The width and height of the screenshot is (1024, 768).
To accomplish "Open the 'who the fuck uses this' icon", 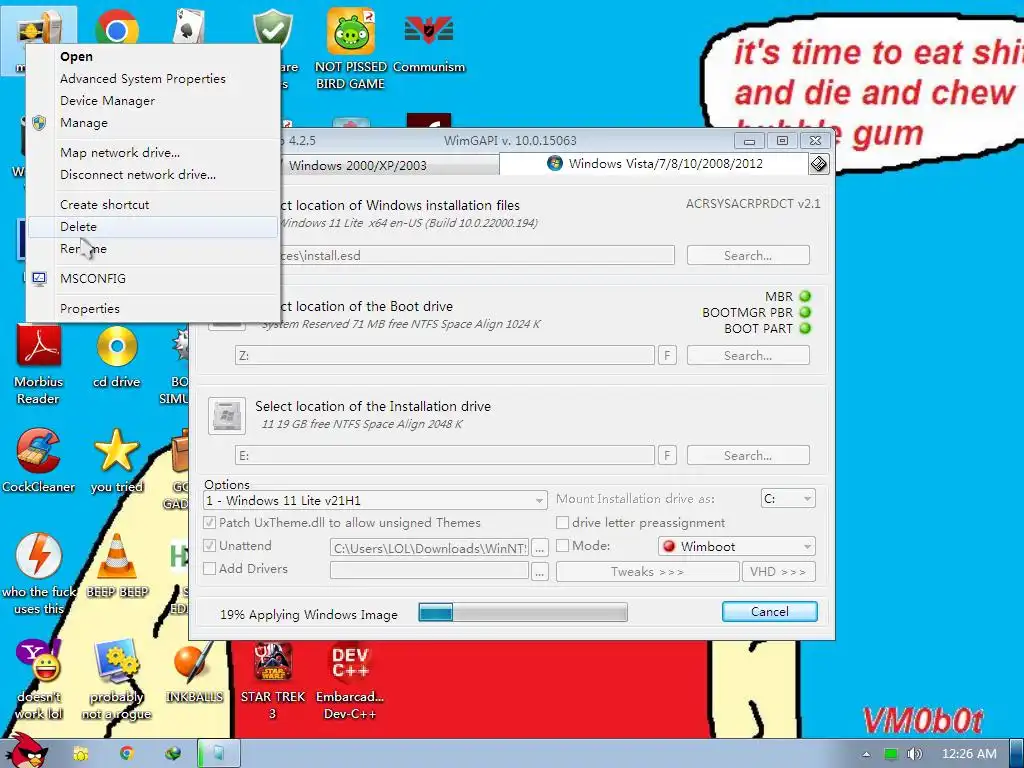I will (39, 556).
